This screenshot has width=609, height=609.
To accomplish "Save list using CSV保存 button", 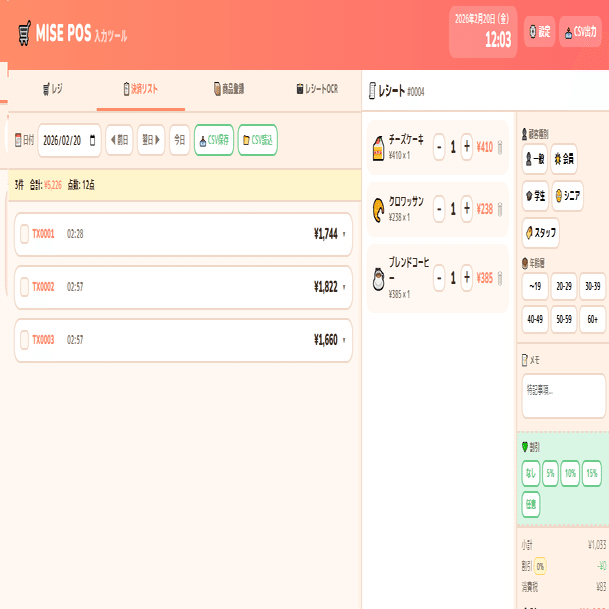I will point(214,140).
